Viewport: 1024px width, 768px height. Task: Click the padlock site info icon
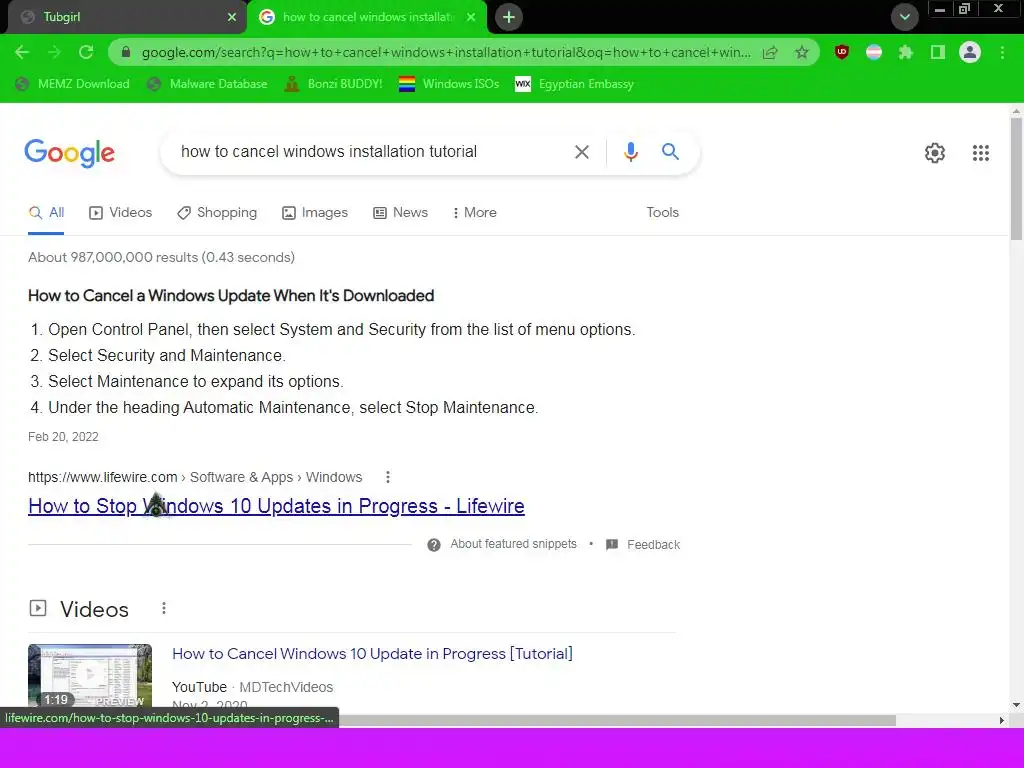126,52
